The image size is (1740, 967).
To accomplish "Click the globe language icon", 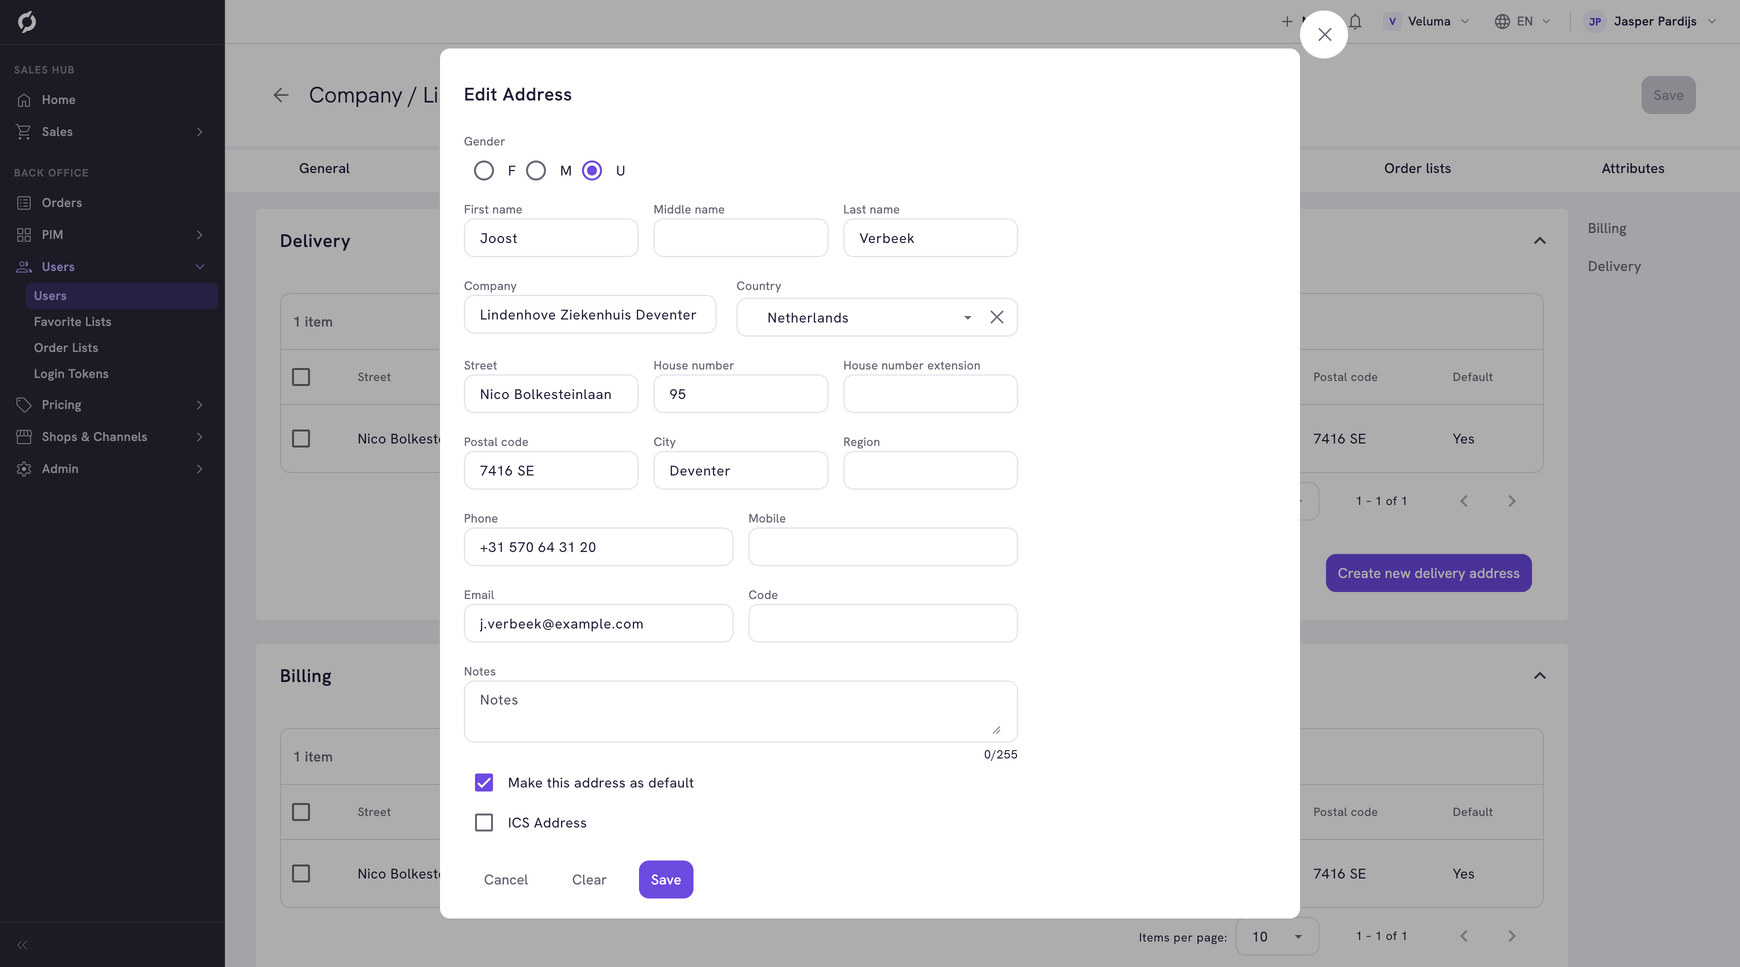I will coord(1502,21).
